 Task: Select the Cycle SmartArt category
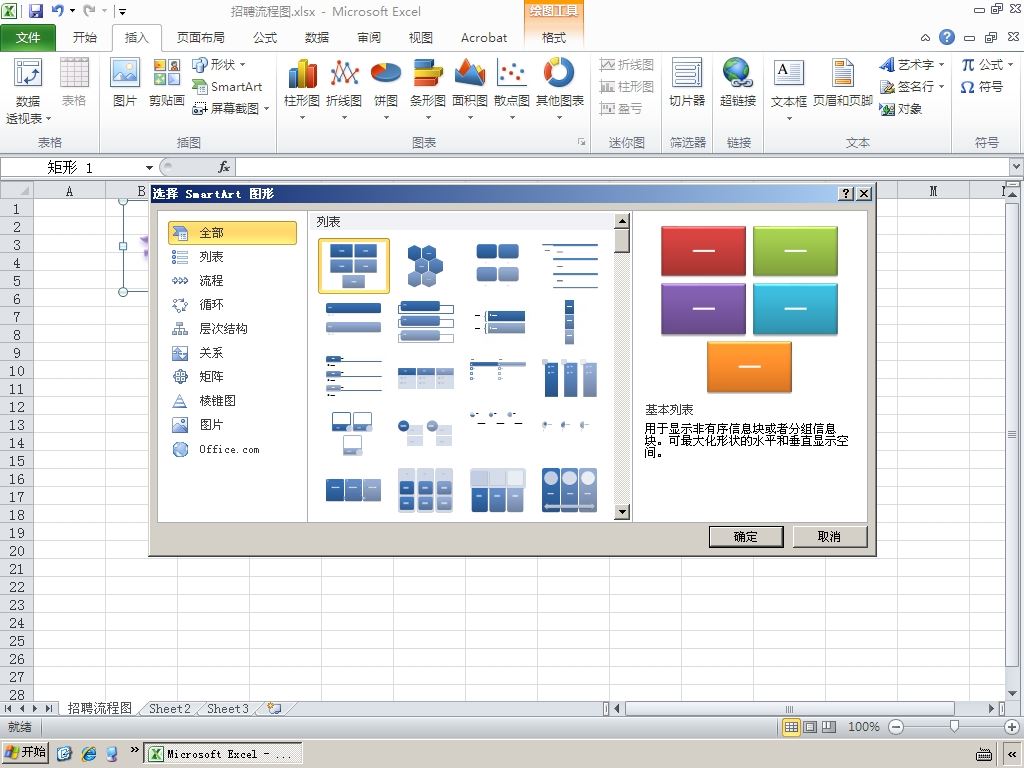point(232,305)
